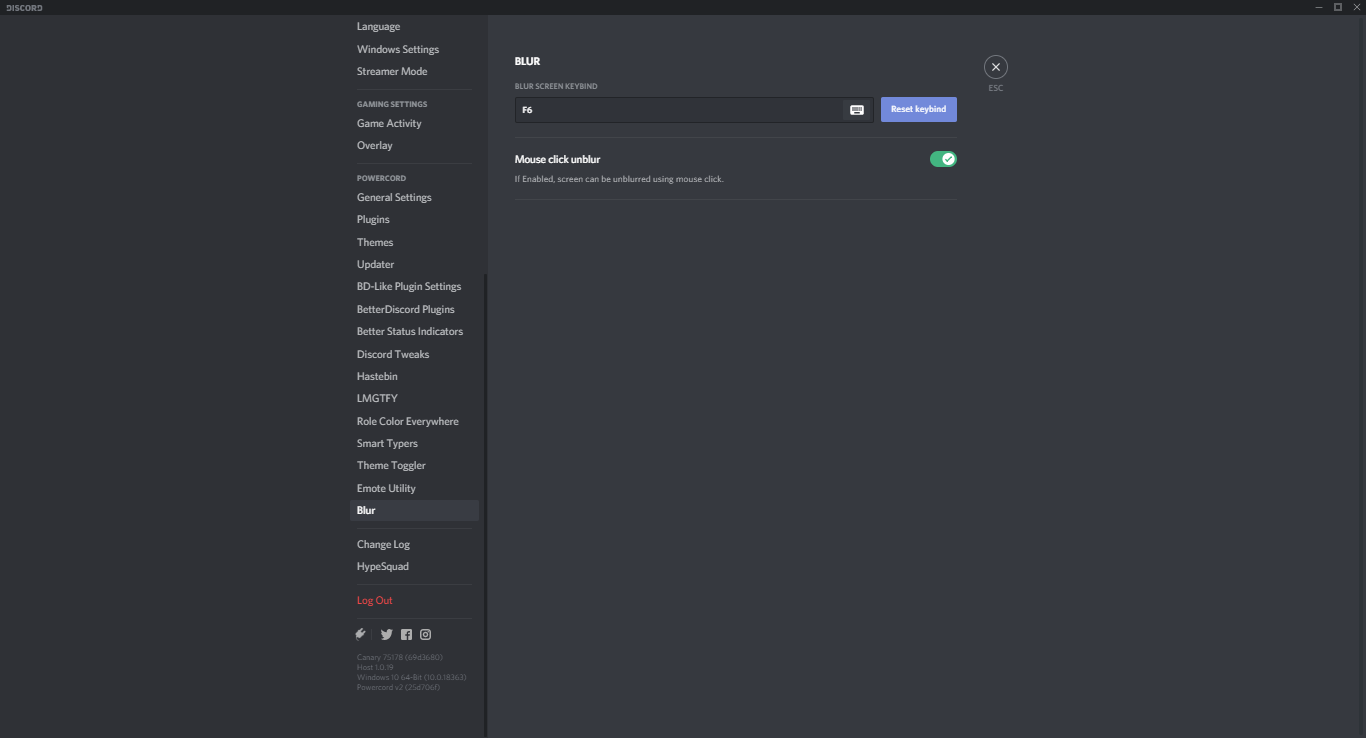The height and width of the screenshot is (738, 1366).
Task: Click the Powercord plug icon in footer
Action: pyautogui.click(x=361, y=634)
